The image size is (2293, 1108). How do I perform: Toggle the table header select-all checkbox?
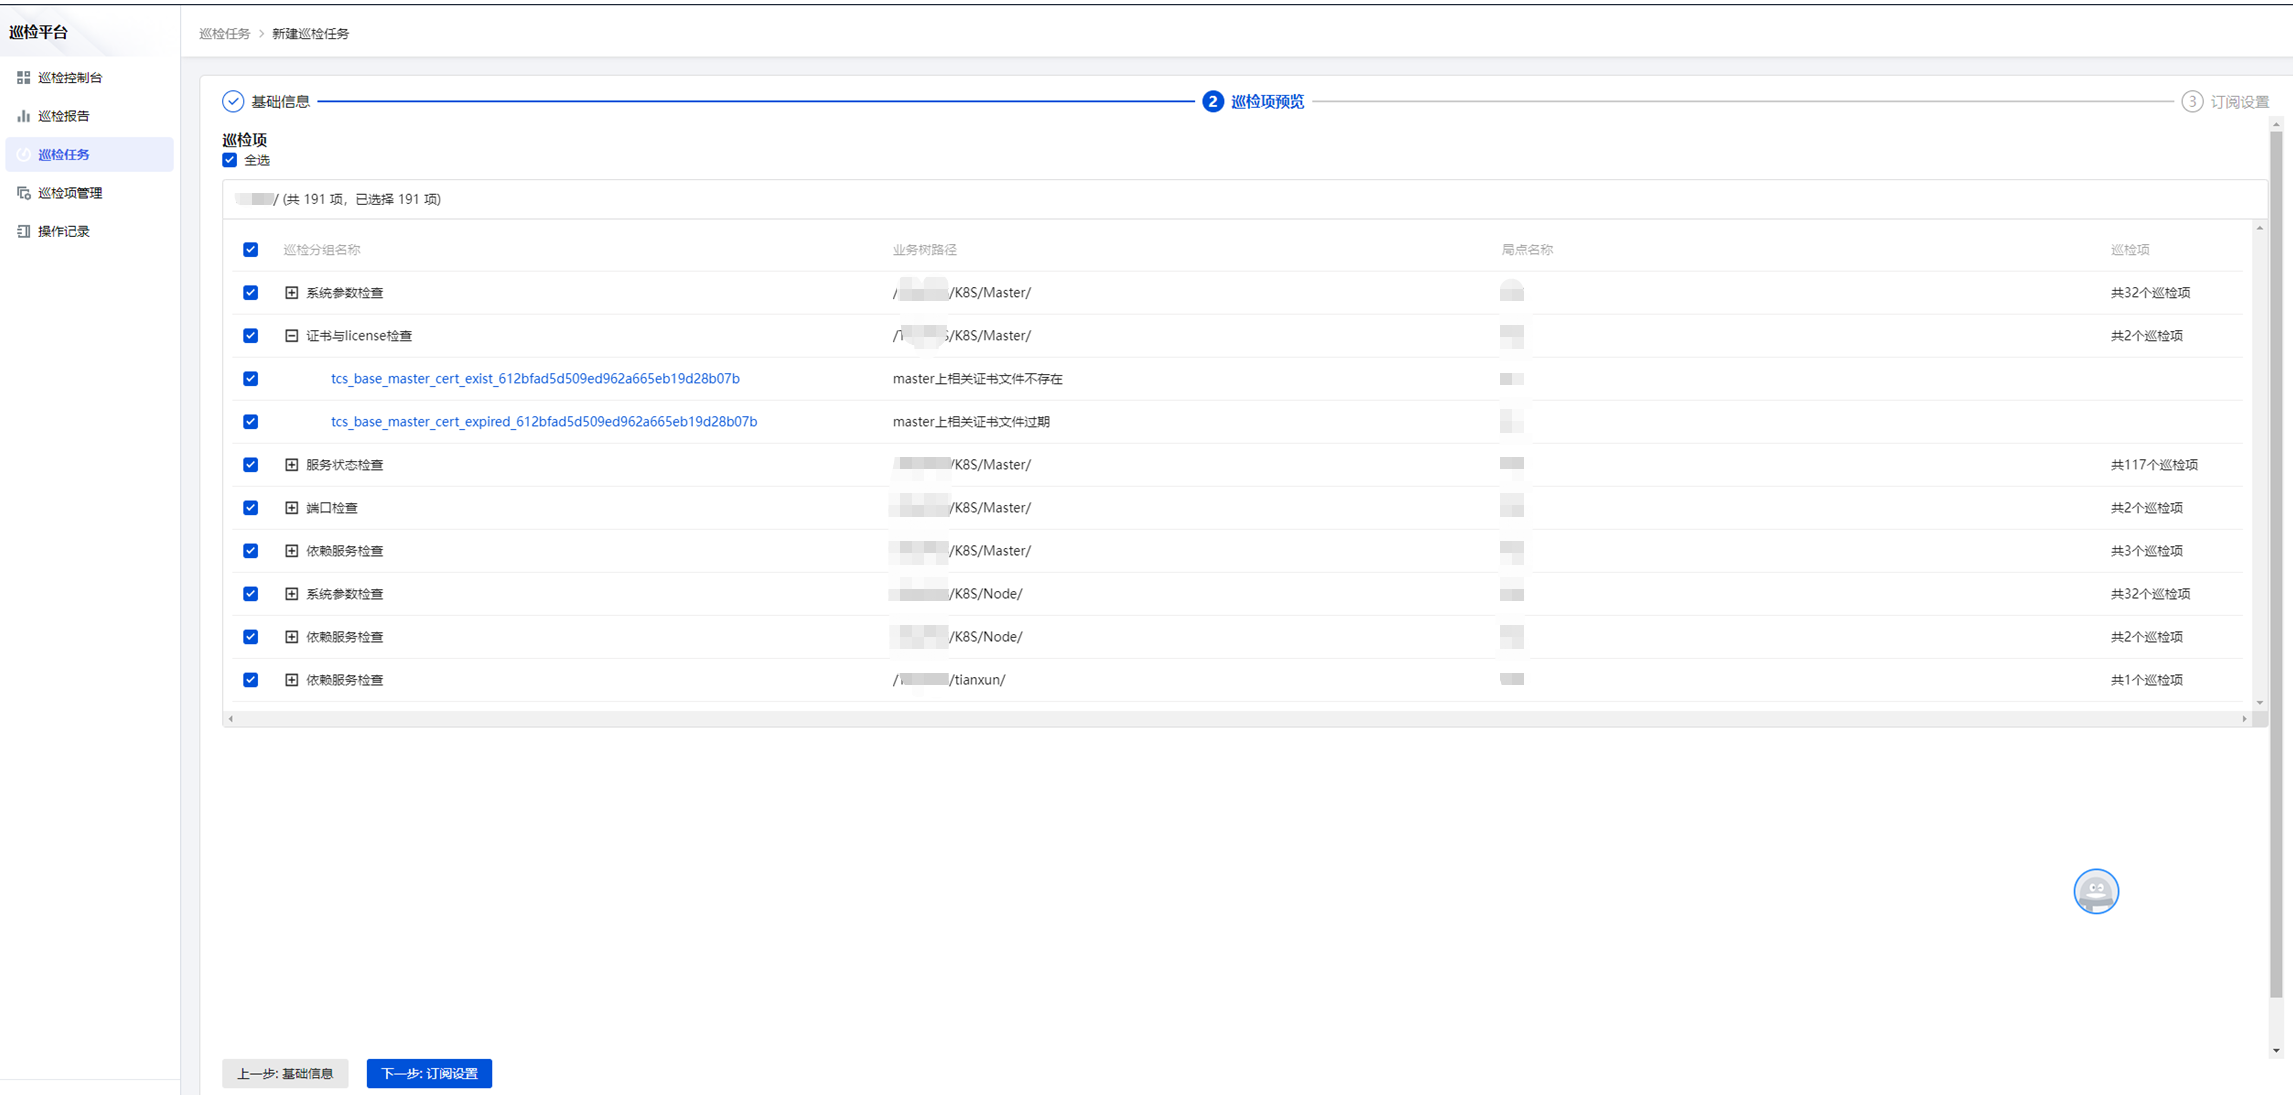point(251,250)
